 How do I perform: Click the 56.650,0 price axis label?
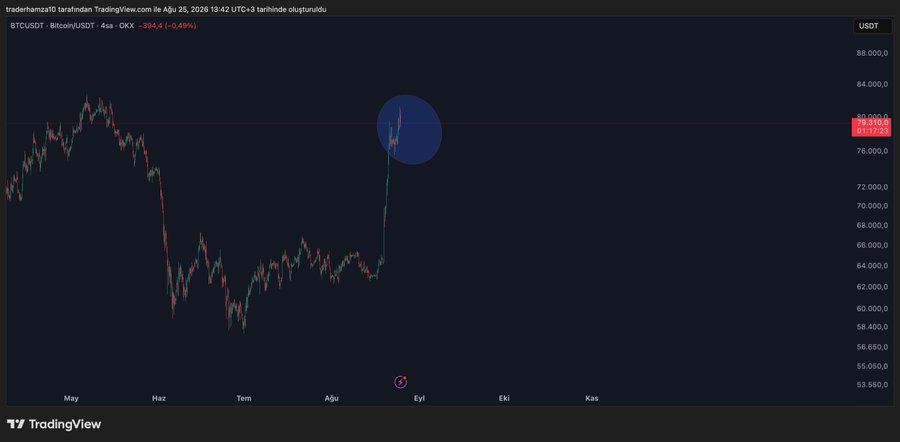[871, 347]
